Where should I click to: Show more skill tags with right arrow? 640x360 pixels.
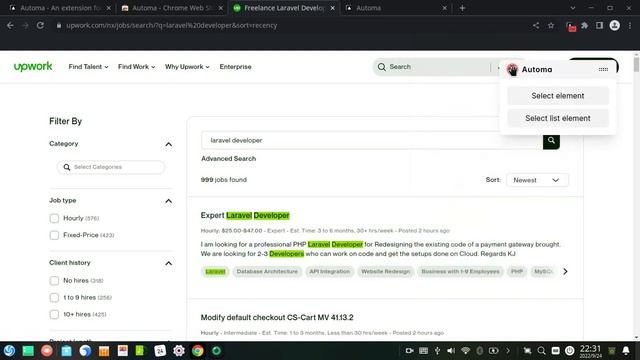565,271
